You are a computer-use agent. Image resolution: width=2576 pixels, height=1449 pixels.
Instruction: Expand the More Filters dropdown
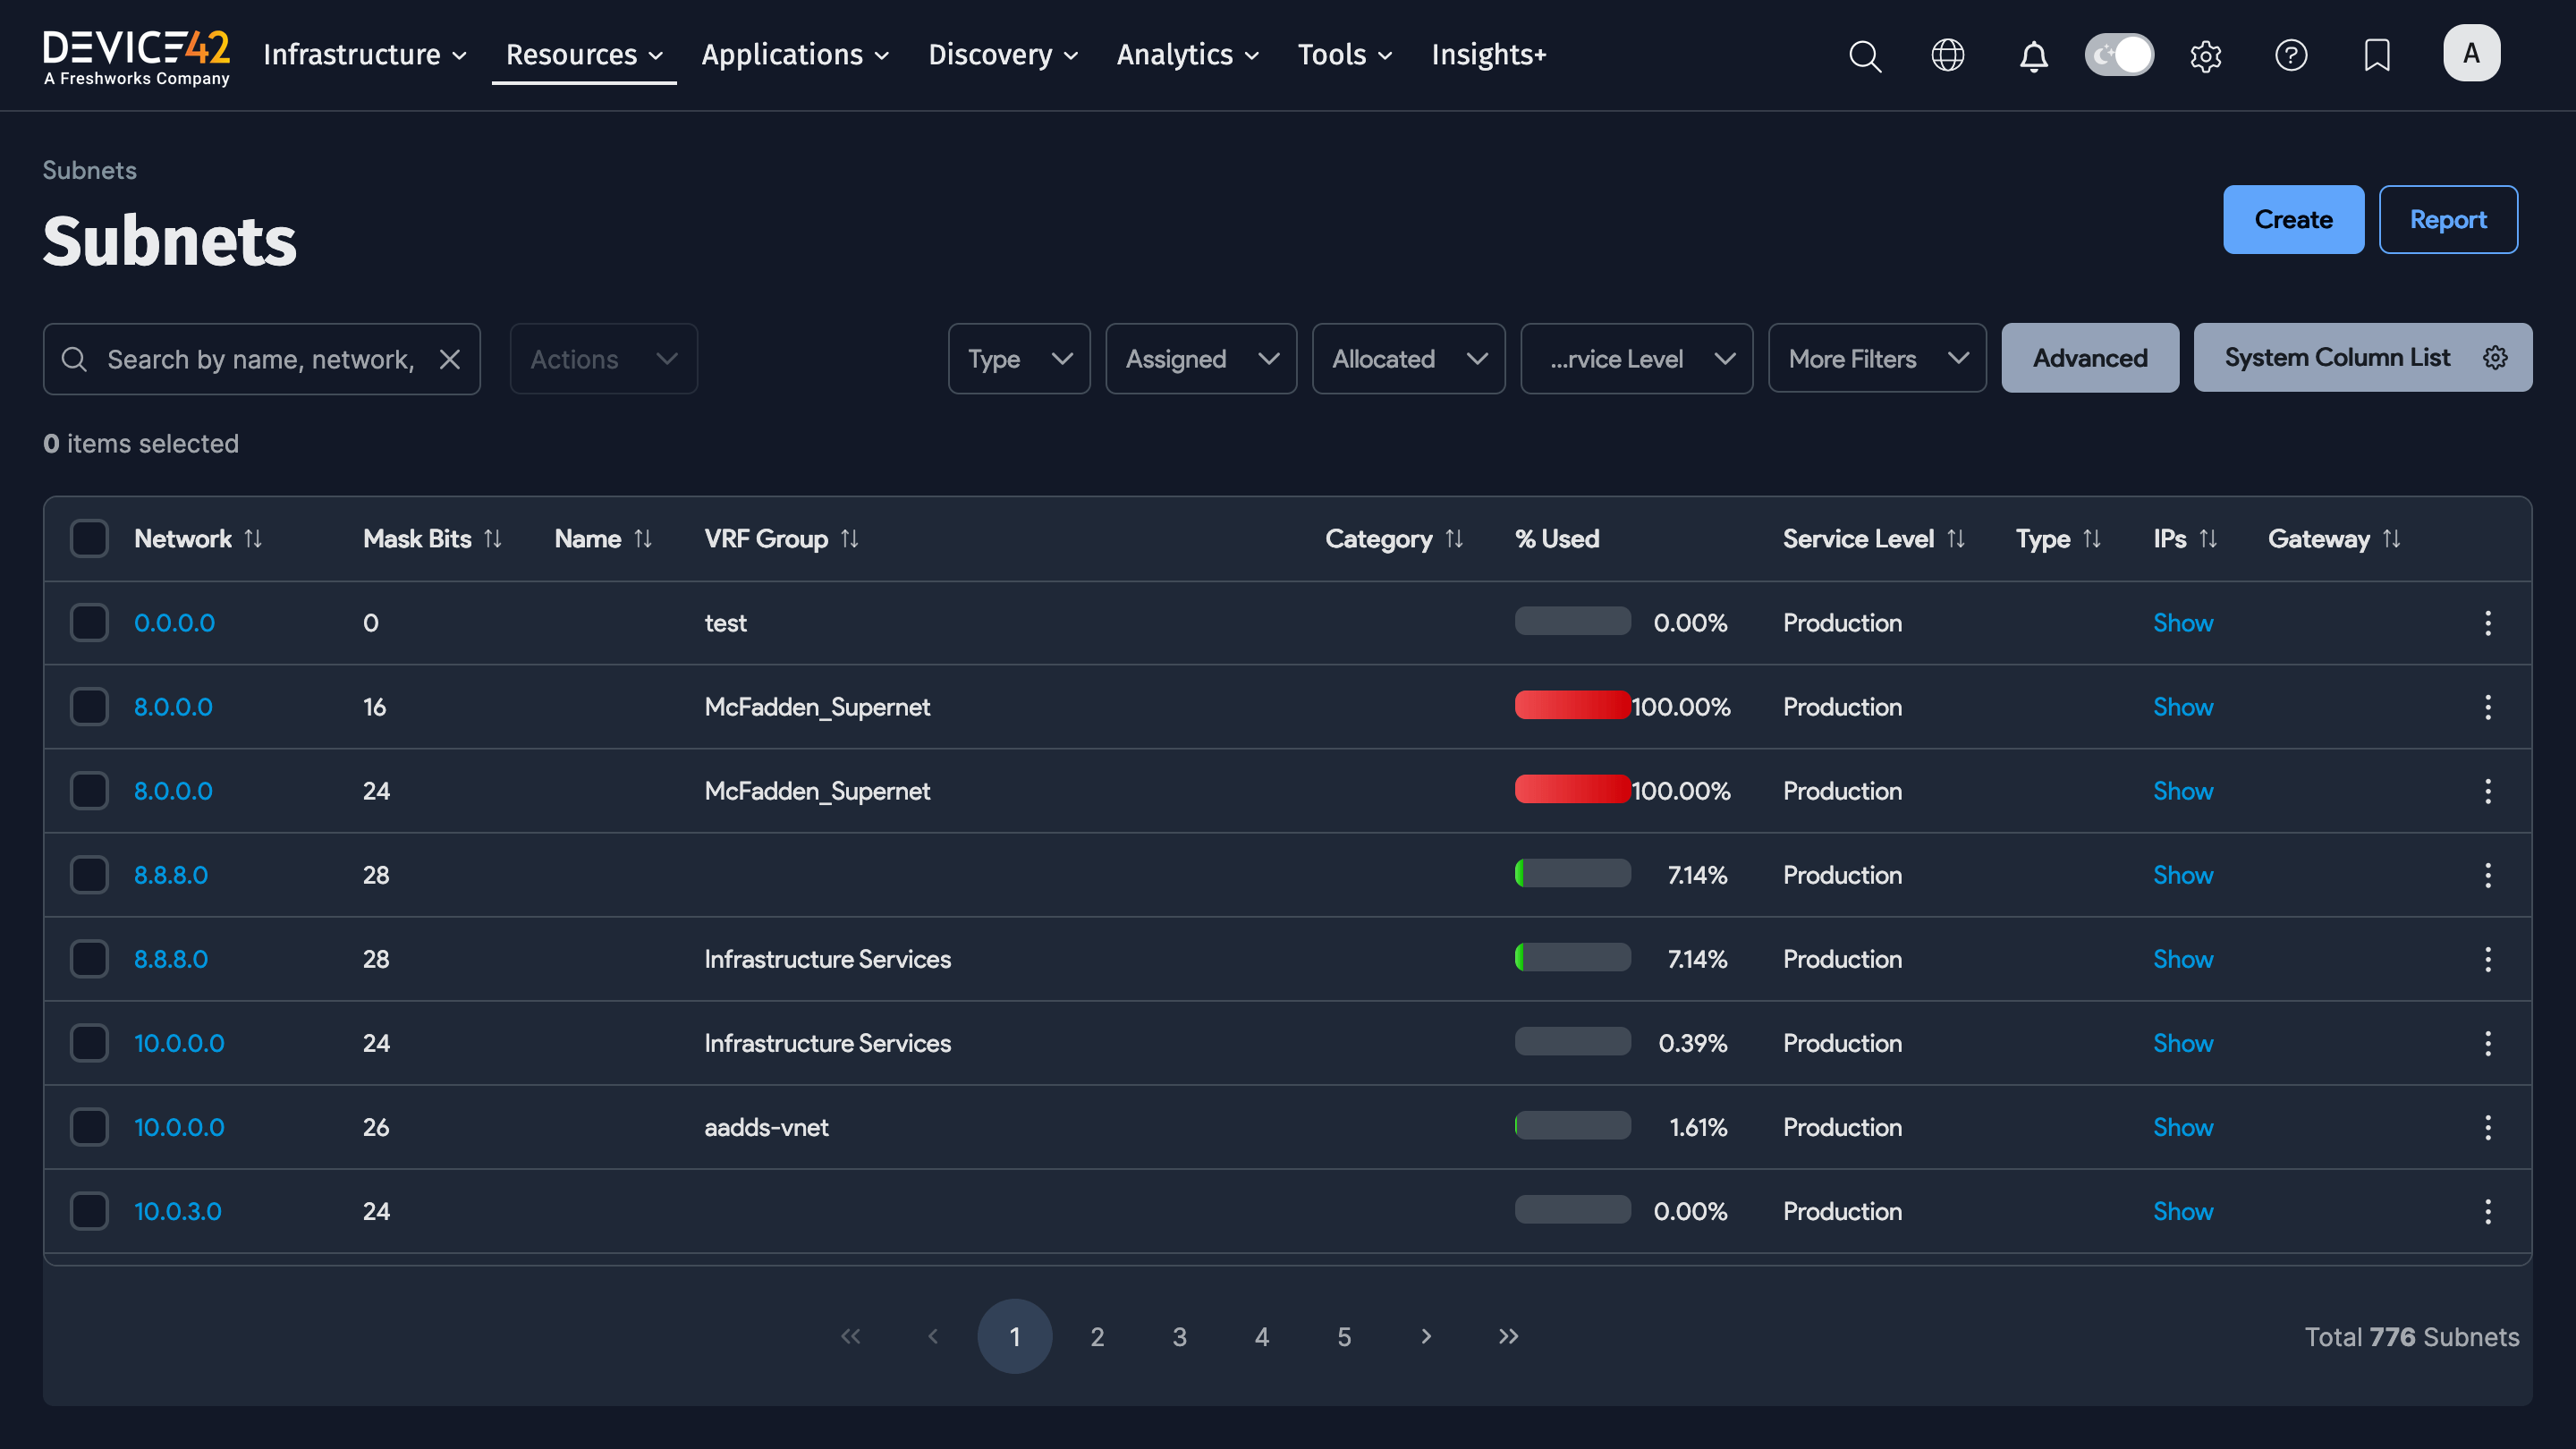[1877, 358]
